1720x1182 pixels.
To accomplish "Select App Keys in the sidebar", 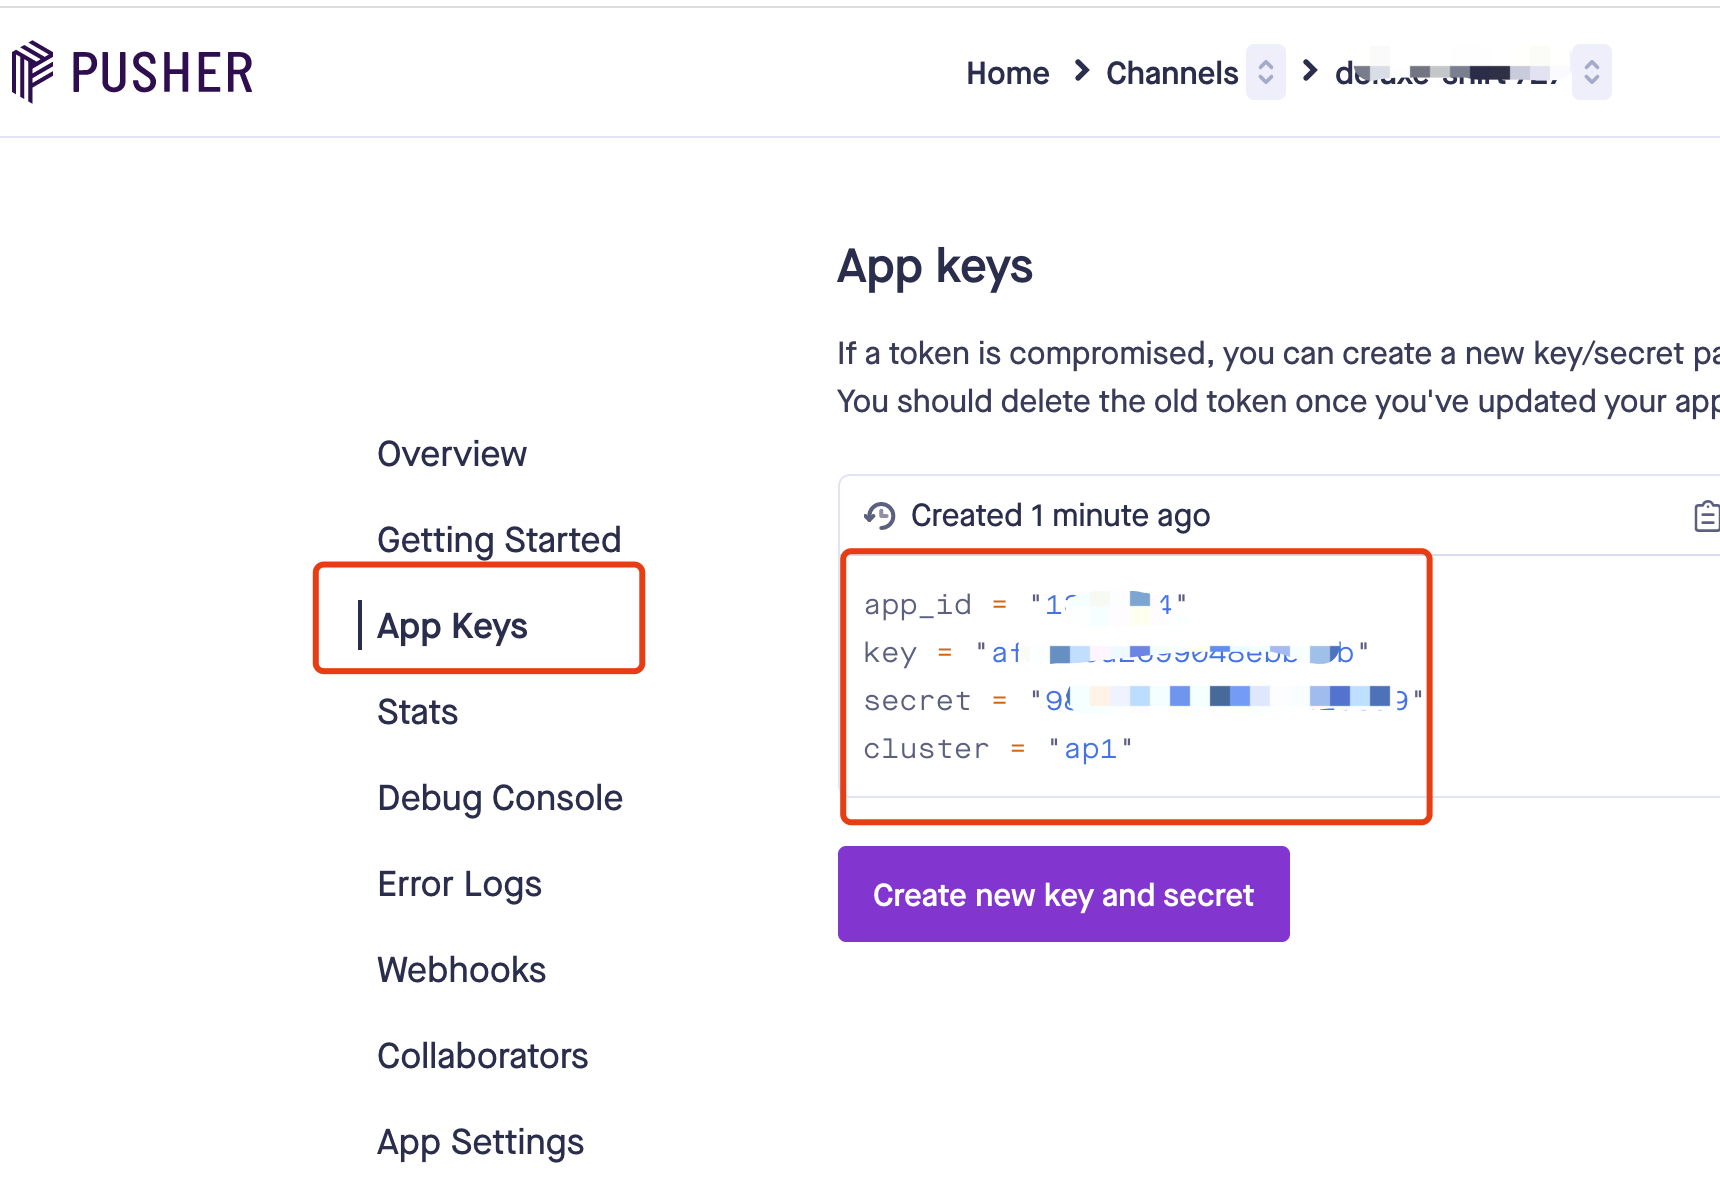I will (452, 626).
